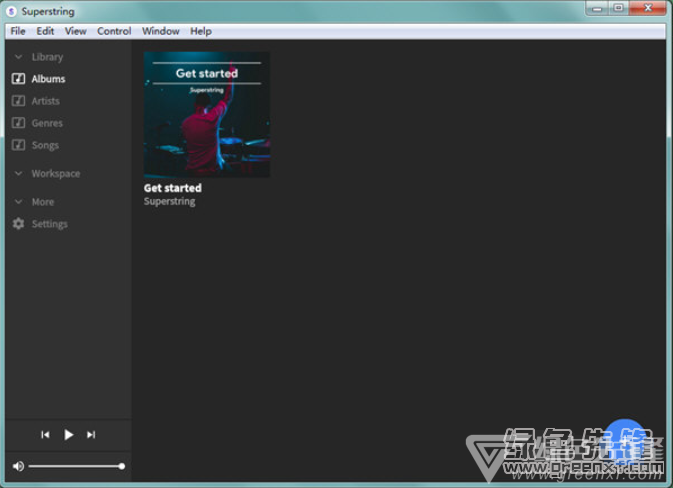Minimize the Superstring window
This screenshot has width=673, height=488.
click(x=597, y=8)
